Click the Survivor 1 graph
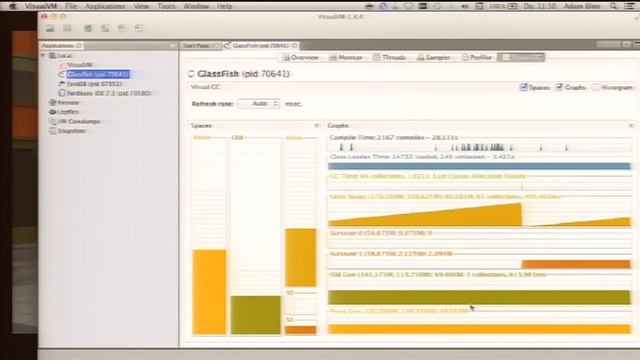 (480, 264)
